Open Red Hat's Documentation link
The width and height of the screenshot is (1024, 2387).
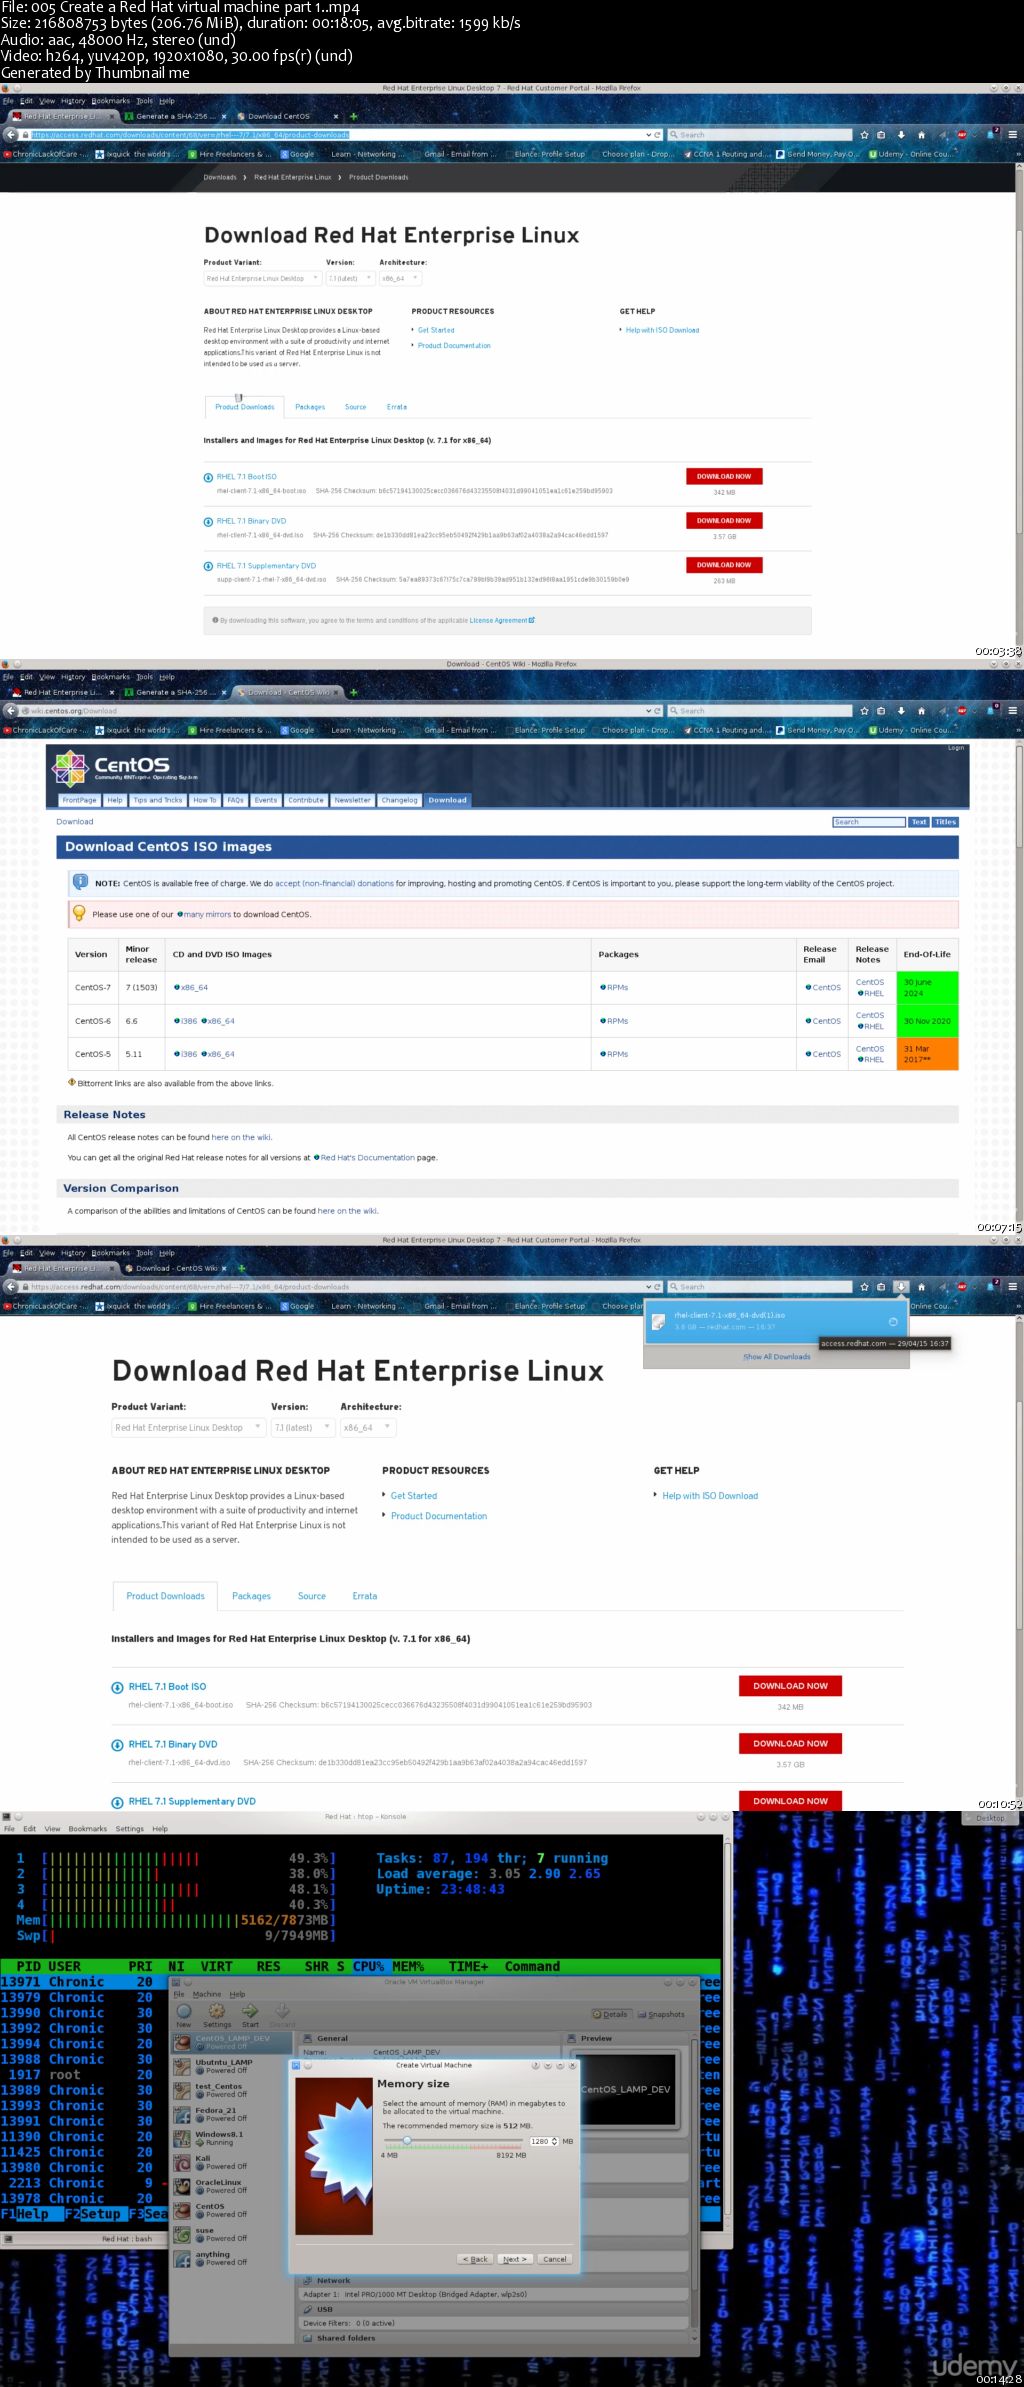tap(367, 1157)
